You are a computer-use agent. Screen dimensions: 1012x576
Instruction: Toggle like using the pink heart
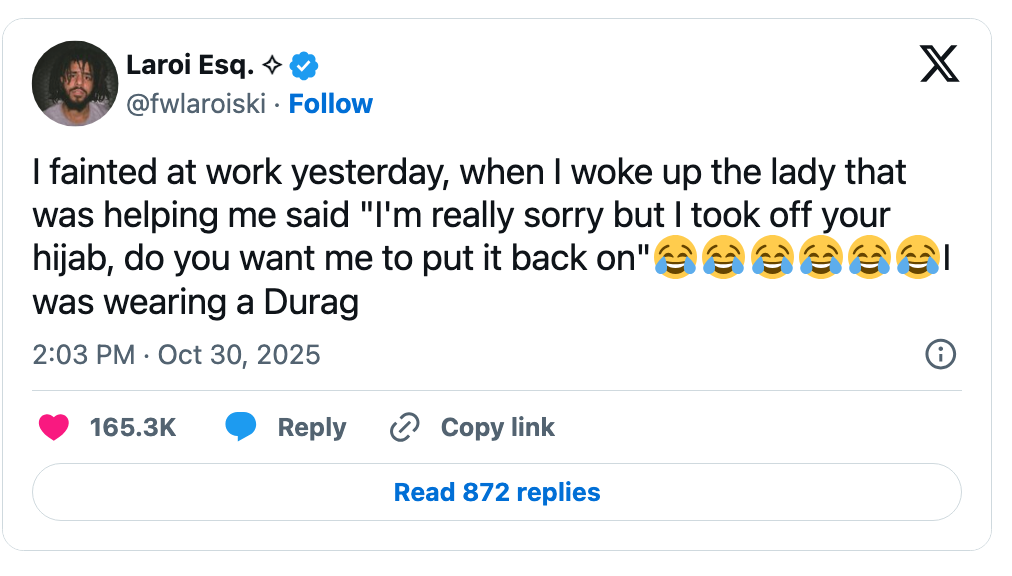(x=55, y=427)
